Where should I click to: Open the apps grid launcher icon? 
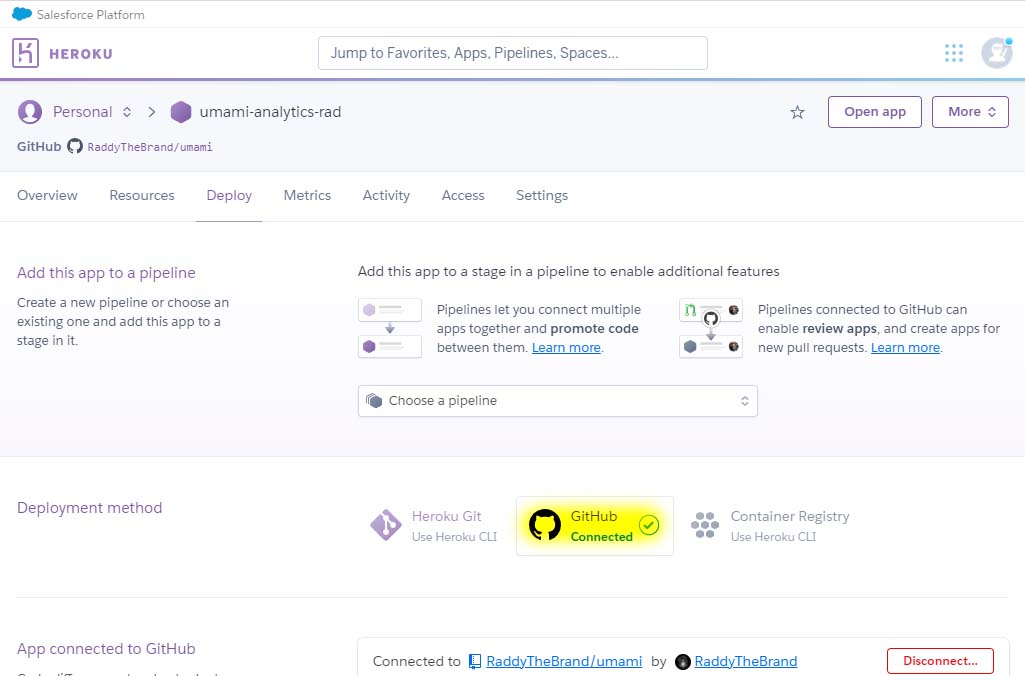[954, 53]
